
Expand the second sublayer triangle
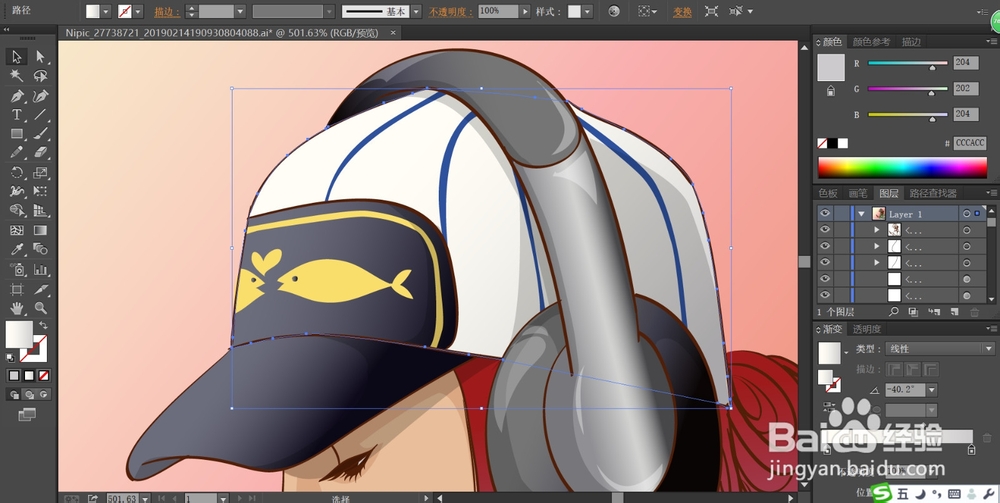pyautogui.click(x=878, y=245)
